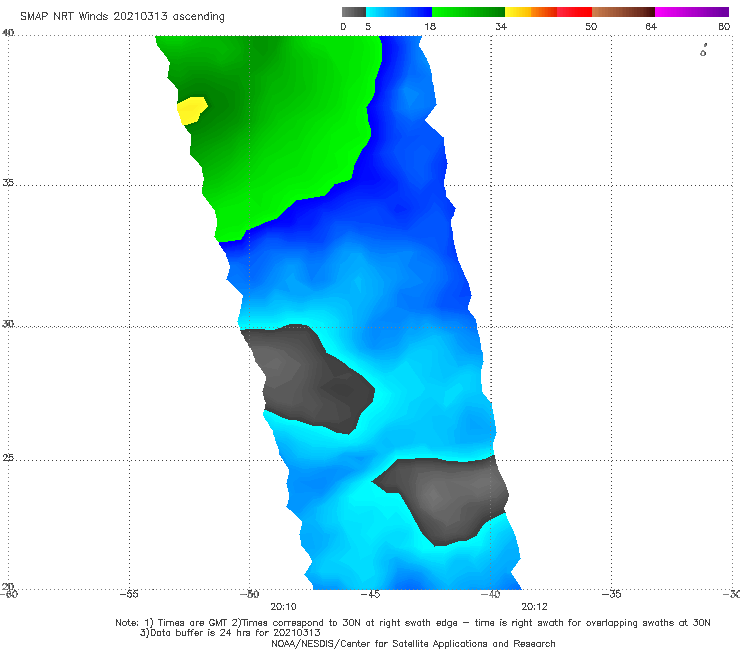The image size is (740, 650).
Task: Click the brown segment of the color bar
Action: click(623, 12)
